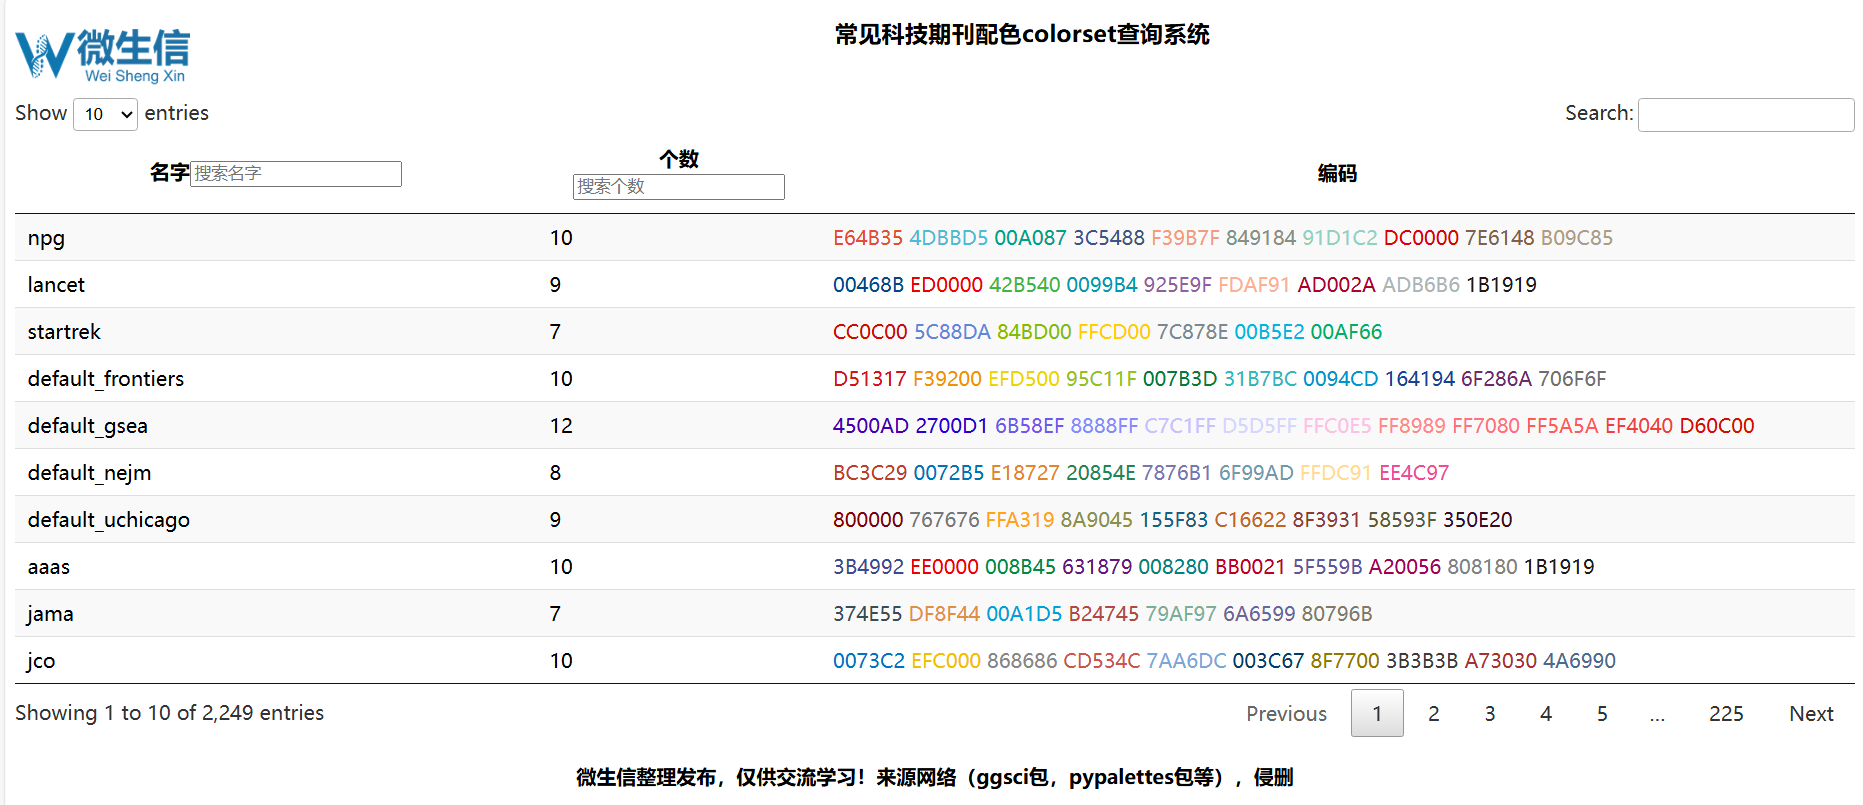Click color code EE4C97 in default_nejm row
This screenshot has width=1863, height=805.
tap(1414, 473)
